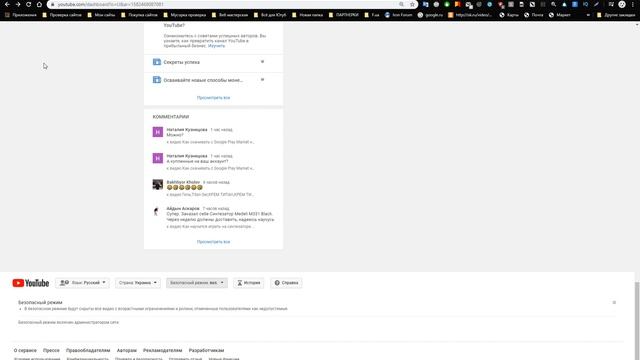Image resolution: width=640 pixels, height=360 pixels.
Task: Open the Правообладателям footer link
Action: tap(88, 351)
